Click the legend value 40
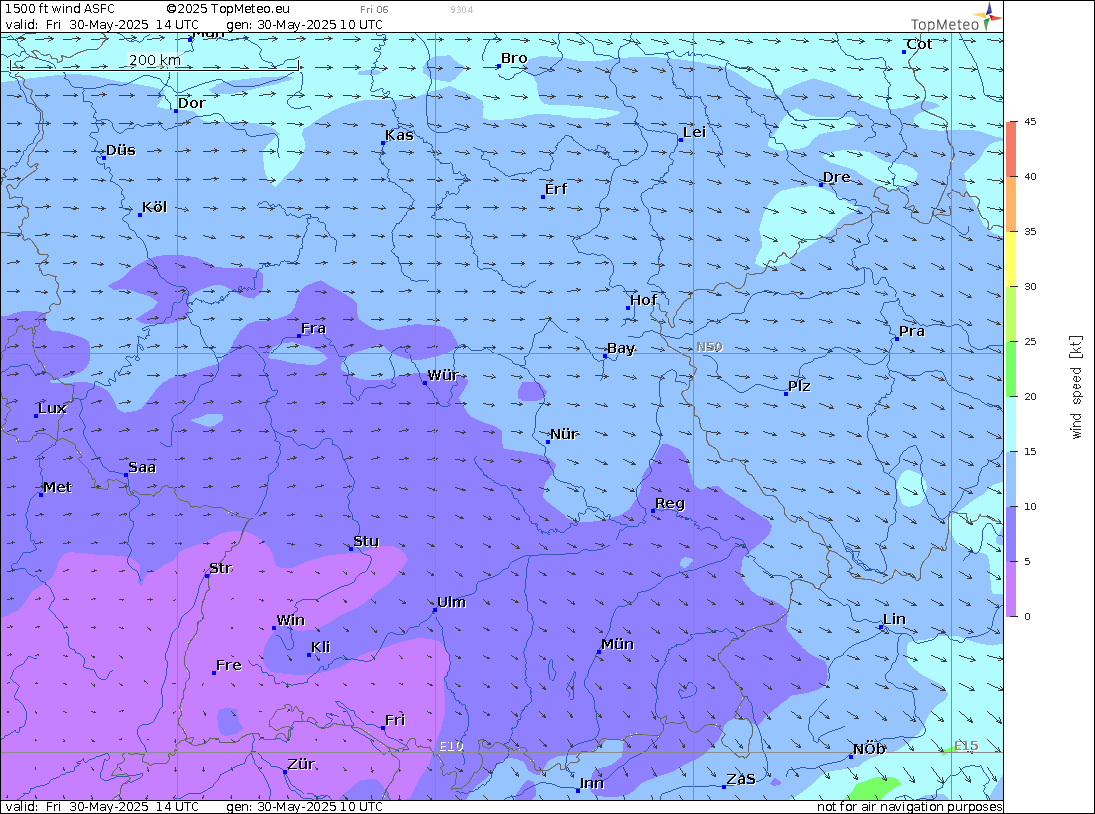Image resolution: width=1095 pixels, height=814 pixels. point(1030,177)
